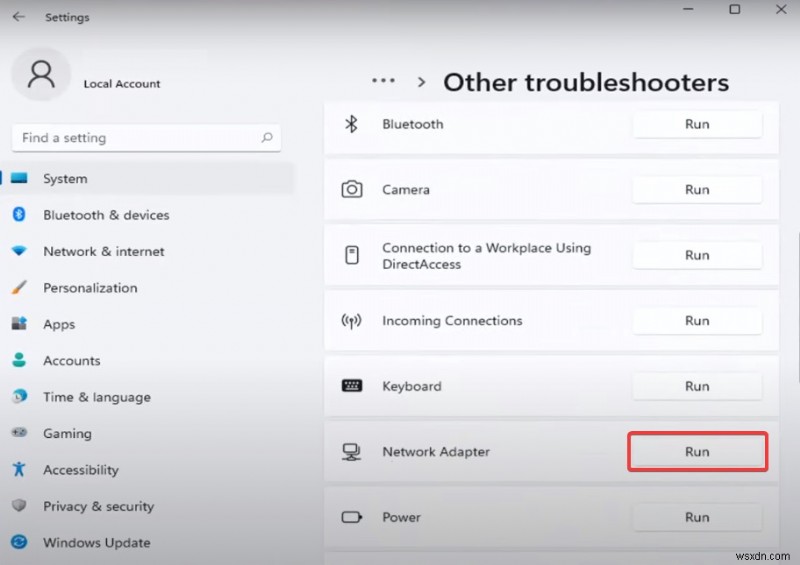The height and width of the screenshot is (565, 800).
Task: Click the breadcrumb chevron arrow
Action: pyautogui.click(x=421, y=82)
